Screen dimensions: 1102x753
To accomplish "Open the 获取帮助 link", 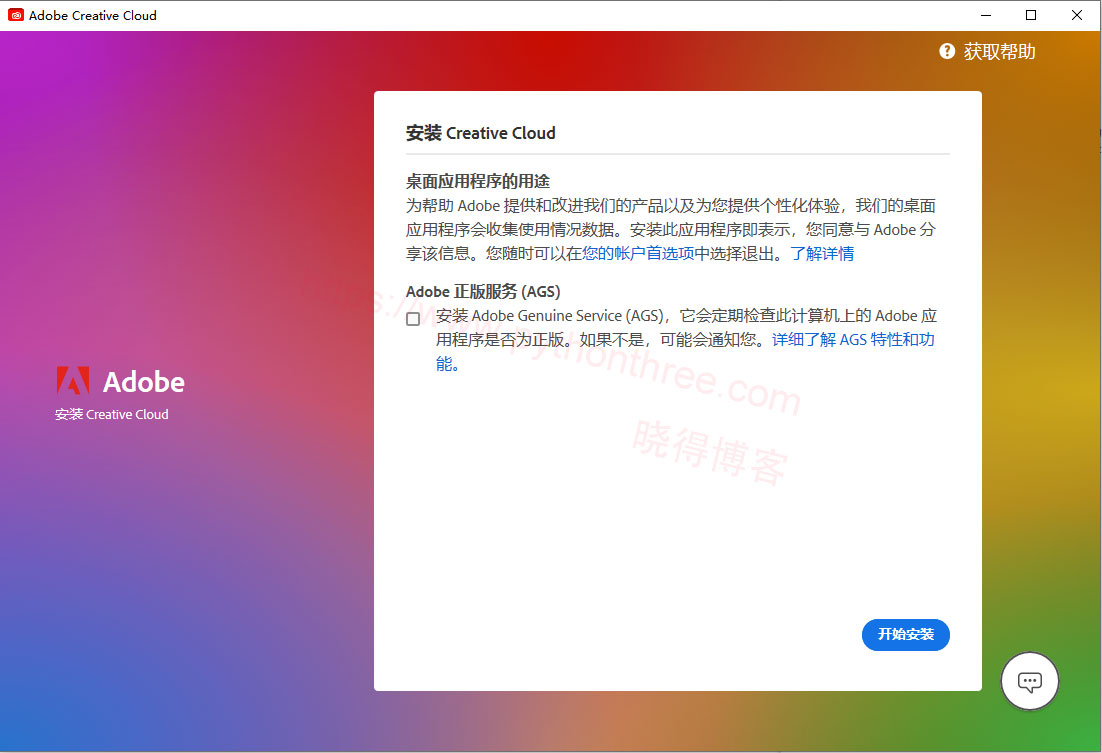I will tap(999, 51).
